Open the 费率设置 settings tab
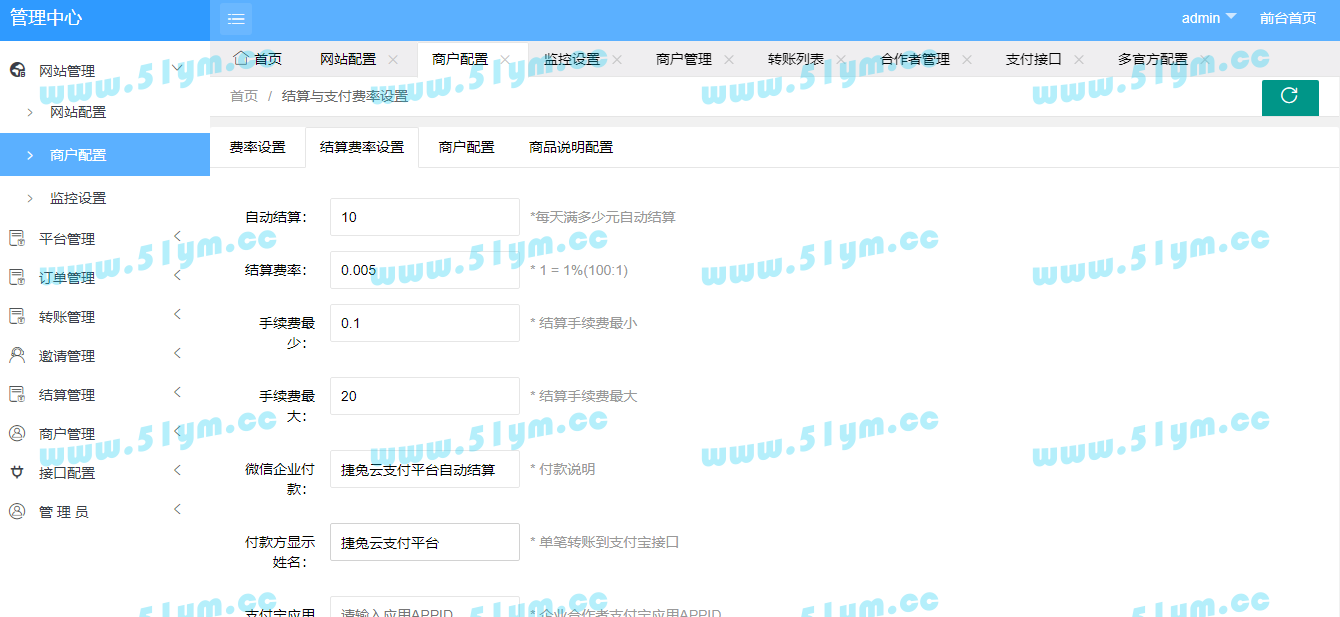The width and height of the screenshot is (1340, 617). pyautogui.click(x=258, y=147)
